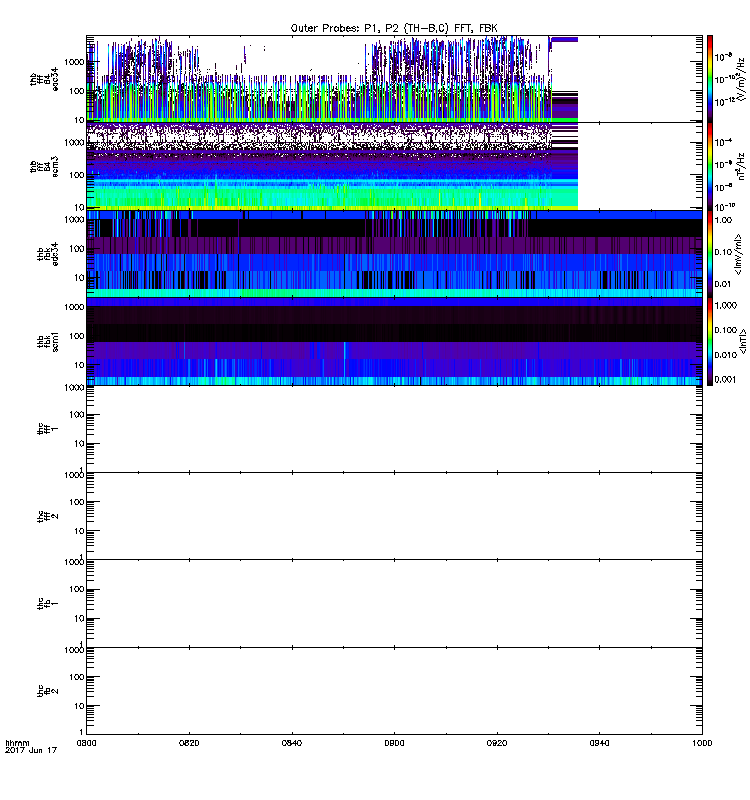Click the 0.10 color bar tick value
Screen dimensions: 750x800
click(x=723, y=252)
